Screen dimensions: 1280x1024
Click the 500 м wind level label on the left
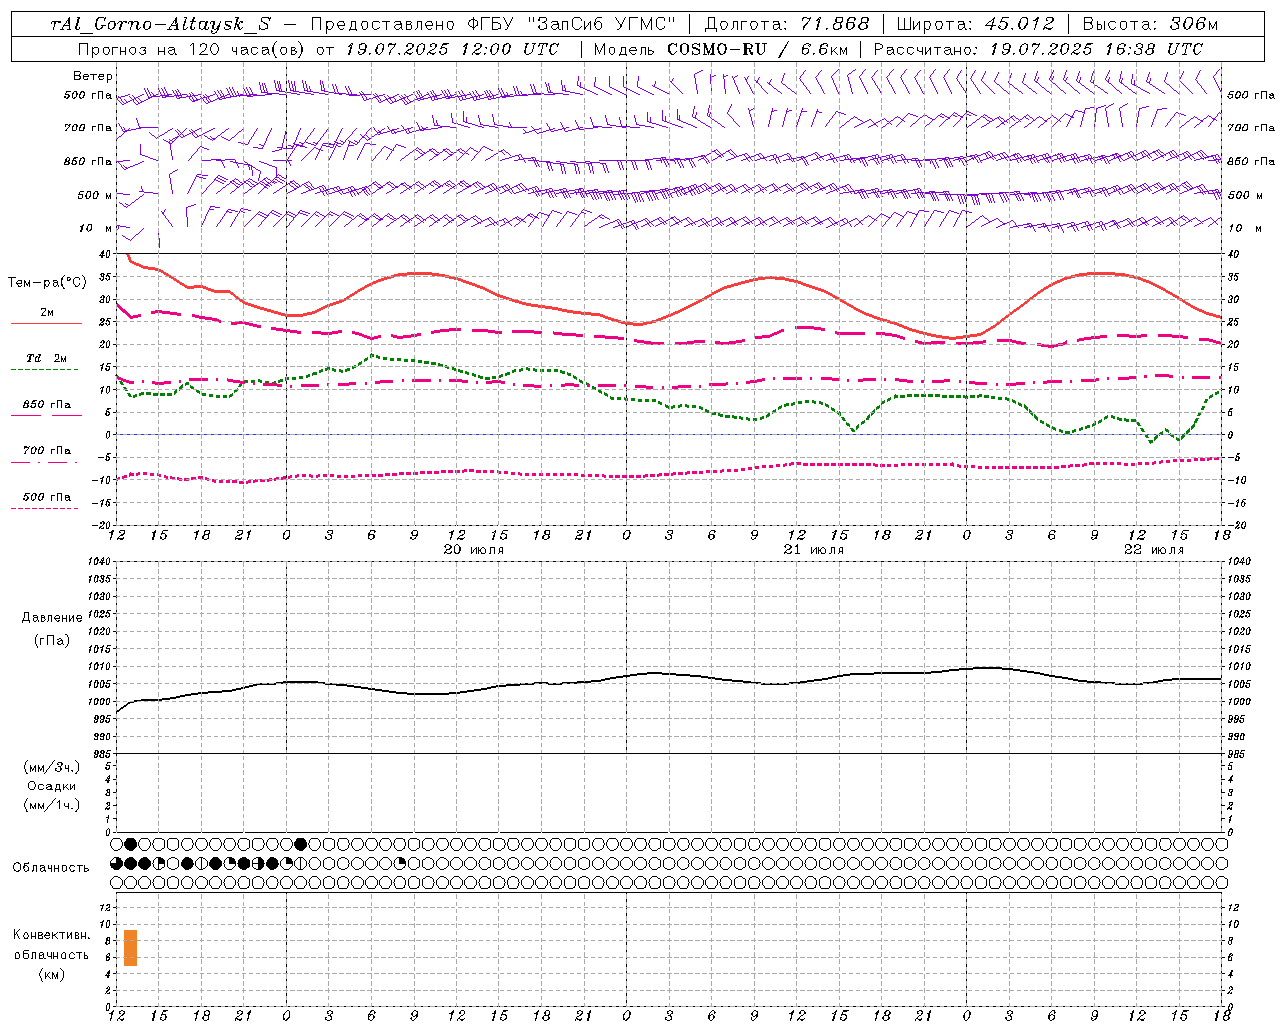pyautogui.click(x=95, y=195)
